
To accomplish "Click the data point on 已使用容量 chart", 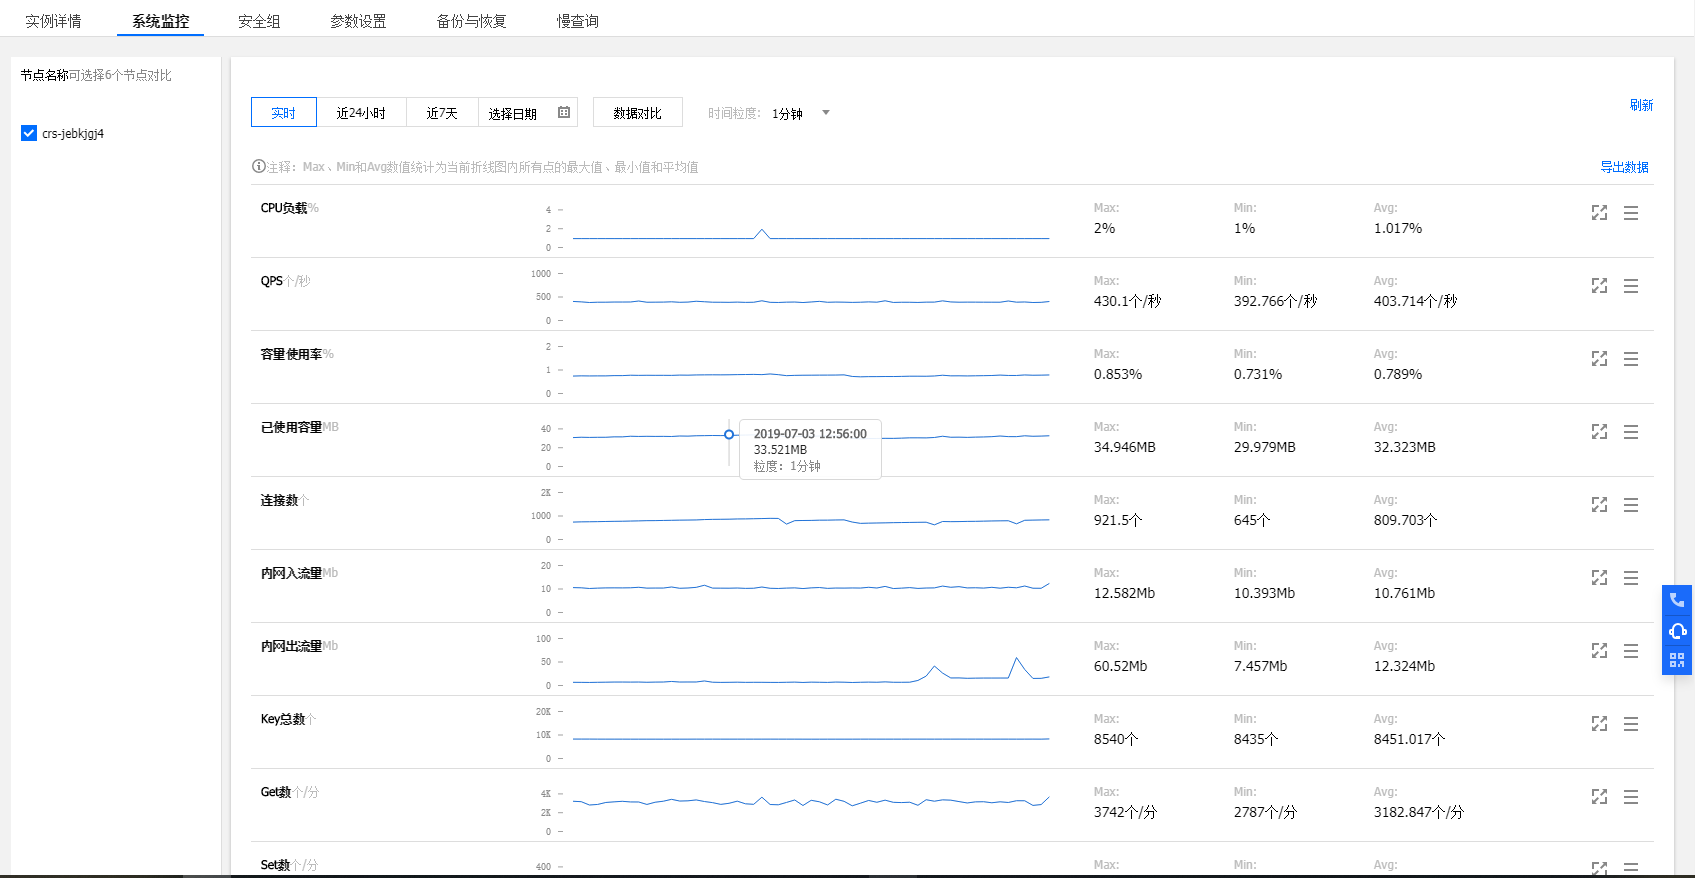I will pyautogui.click(x=729, y=434).
